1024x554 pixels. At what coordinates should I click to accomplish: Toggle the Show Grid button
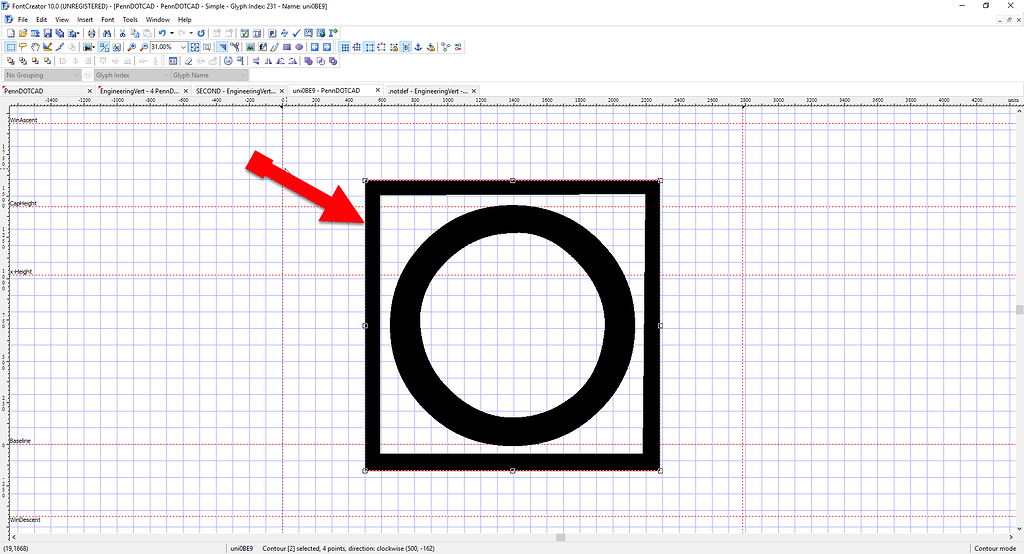(345, 47)
